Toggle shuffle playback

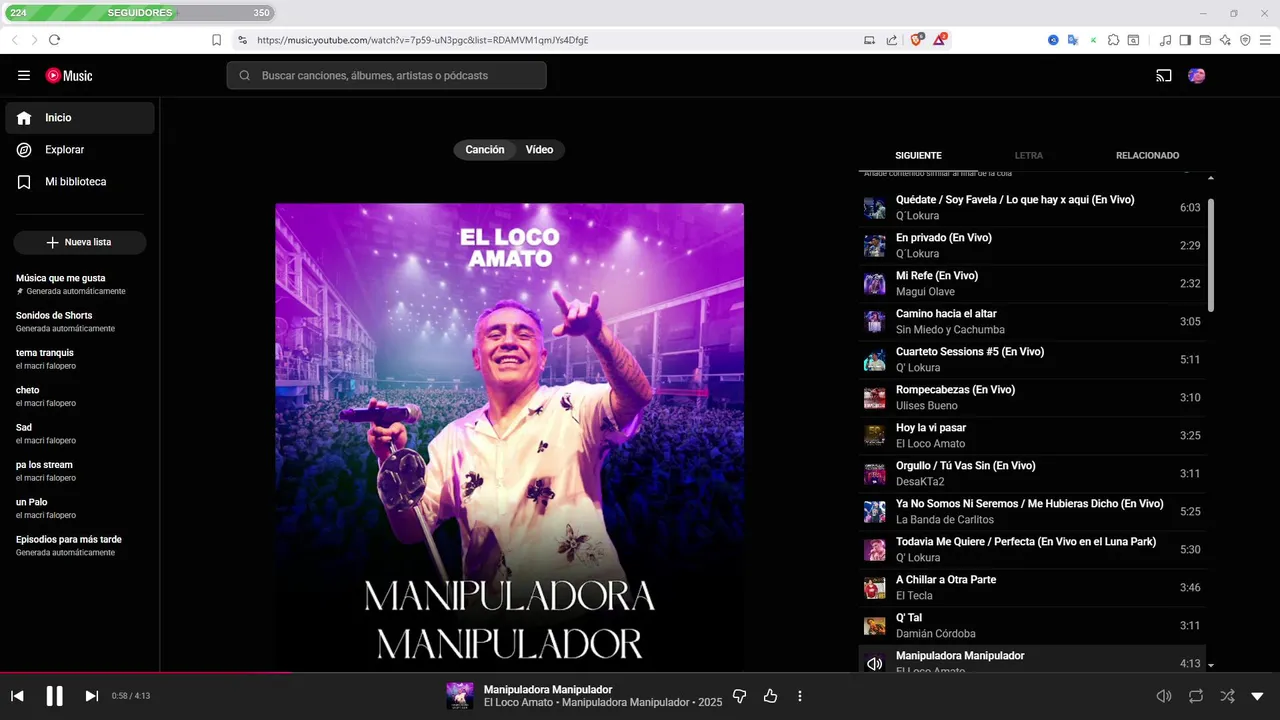coord(1227,696)
